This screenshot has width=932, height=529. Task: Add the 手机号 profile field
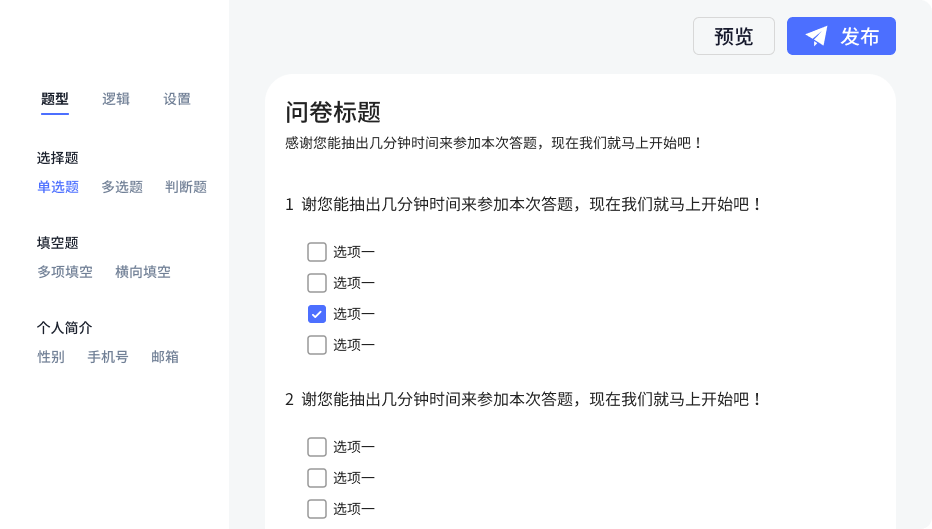pos(108,357)
